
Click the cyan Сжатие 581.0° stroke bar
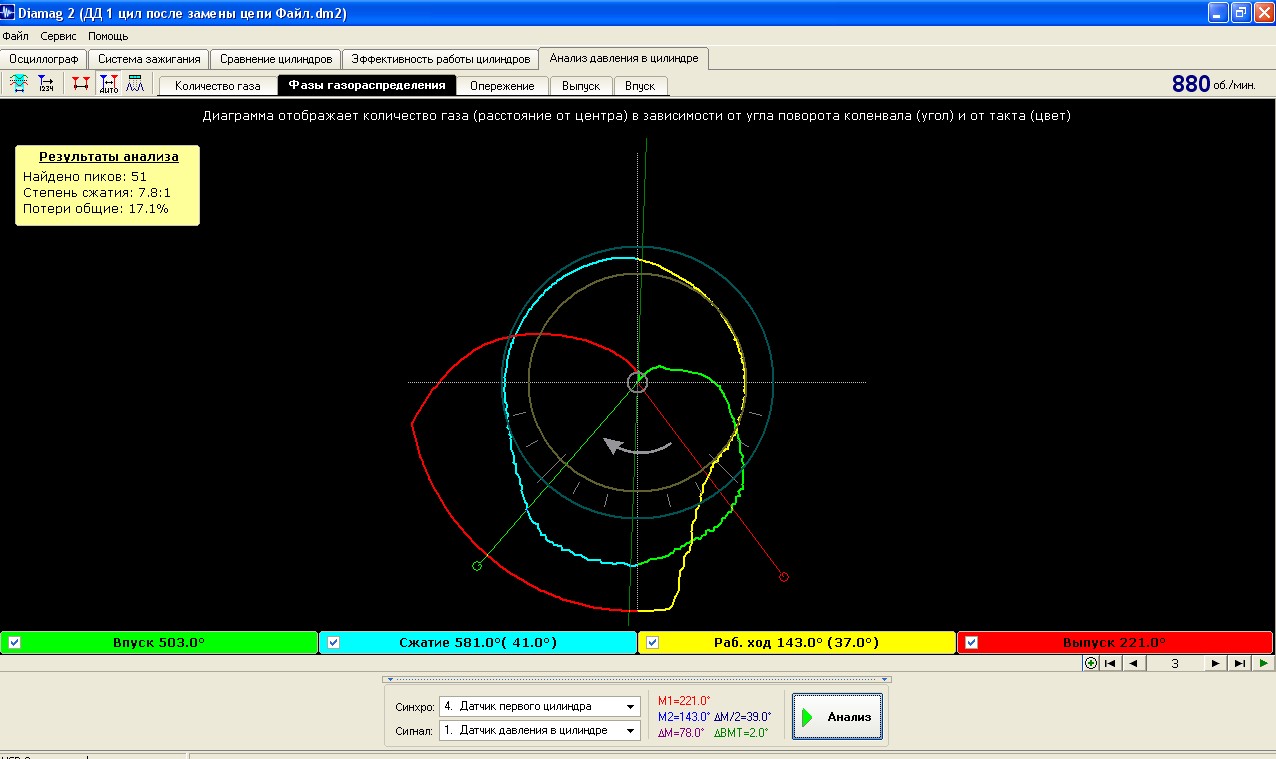[478, 643]
